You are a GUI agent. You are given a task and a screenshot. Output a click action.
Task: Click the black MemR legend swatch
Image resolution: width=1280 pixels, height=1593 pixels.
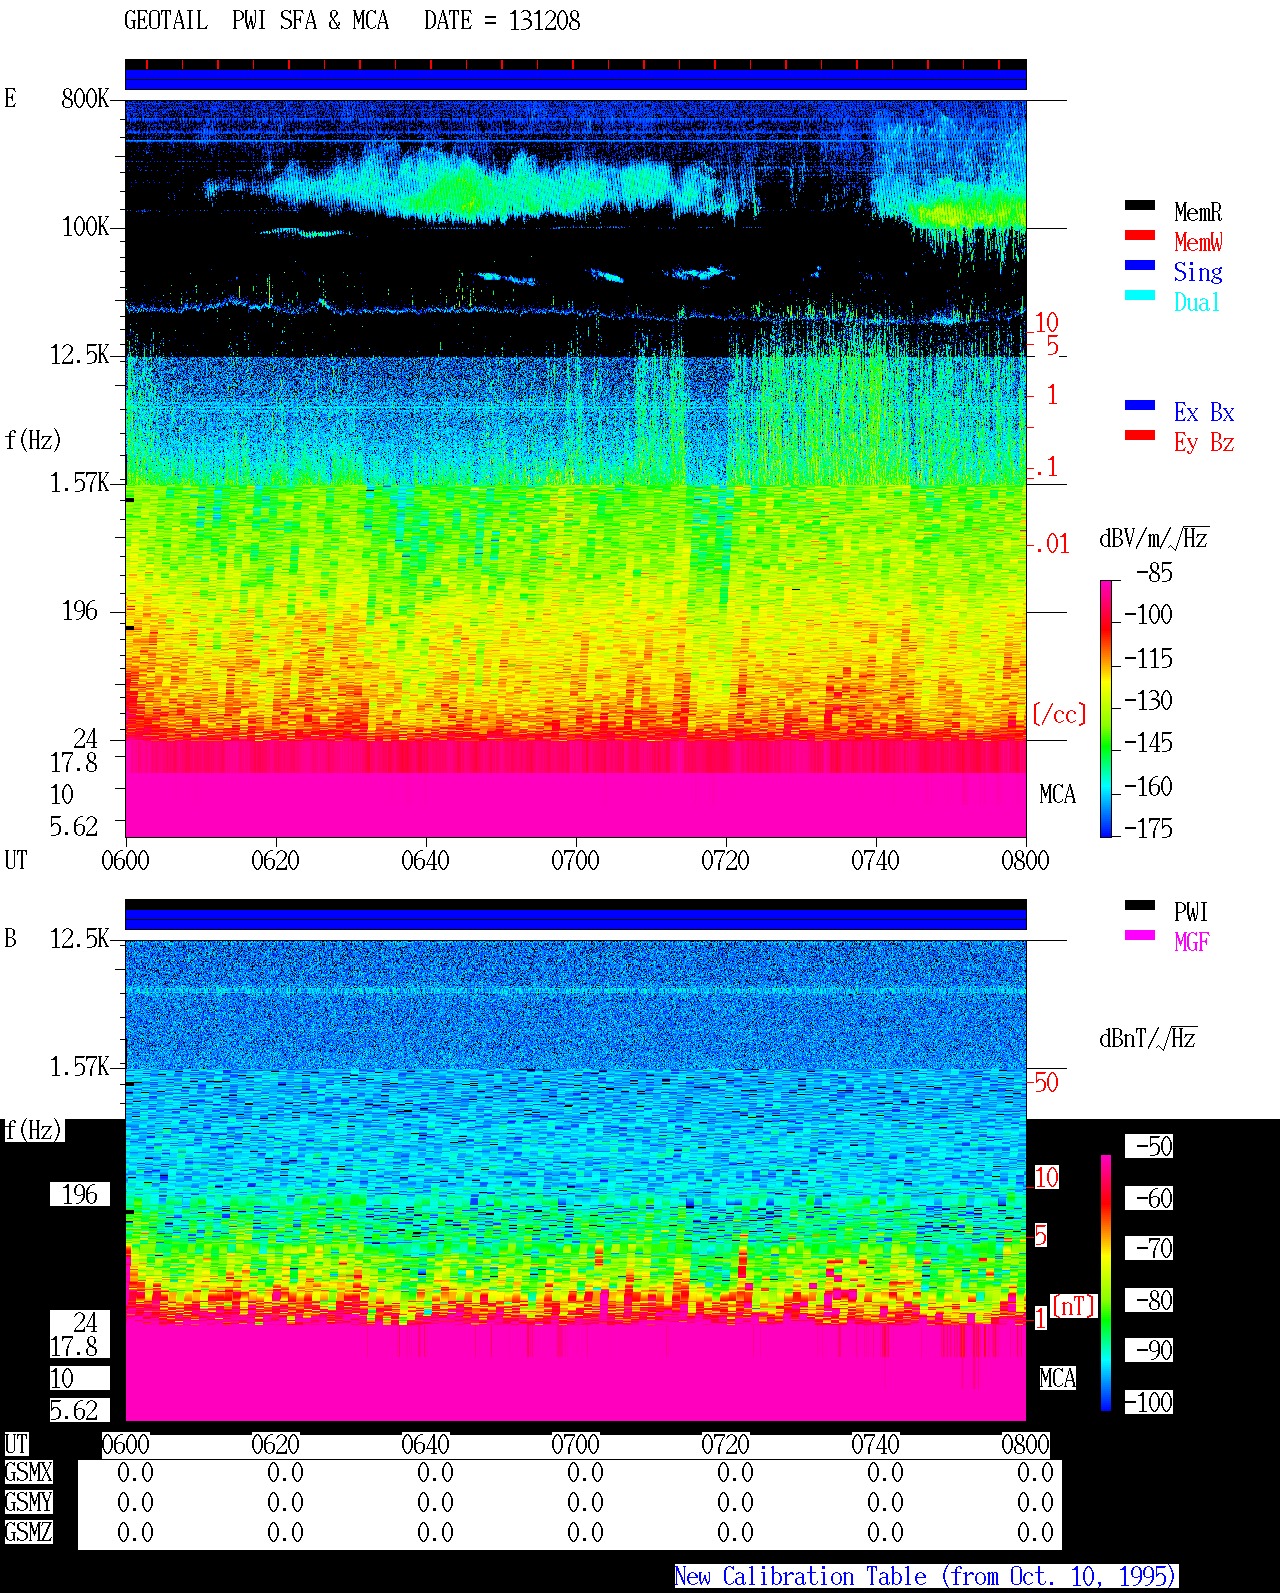[x=1140, y=205]
